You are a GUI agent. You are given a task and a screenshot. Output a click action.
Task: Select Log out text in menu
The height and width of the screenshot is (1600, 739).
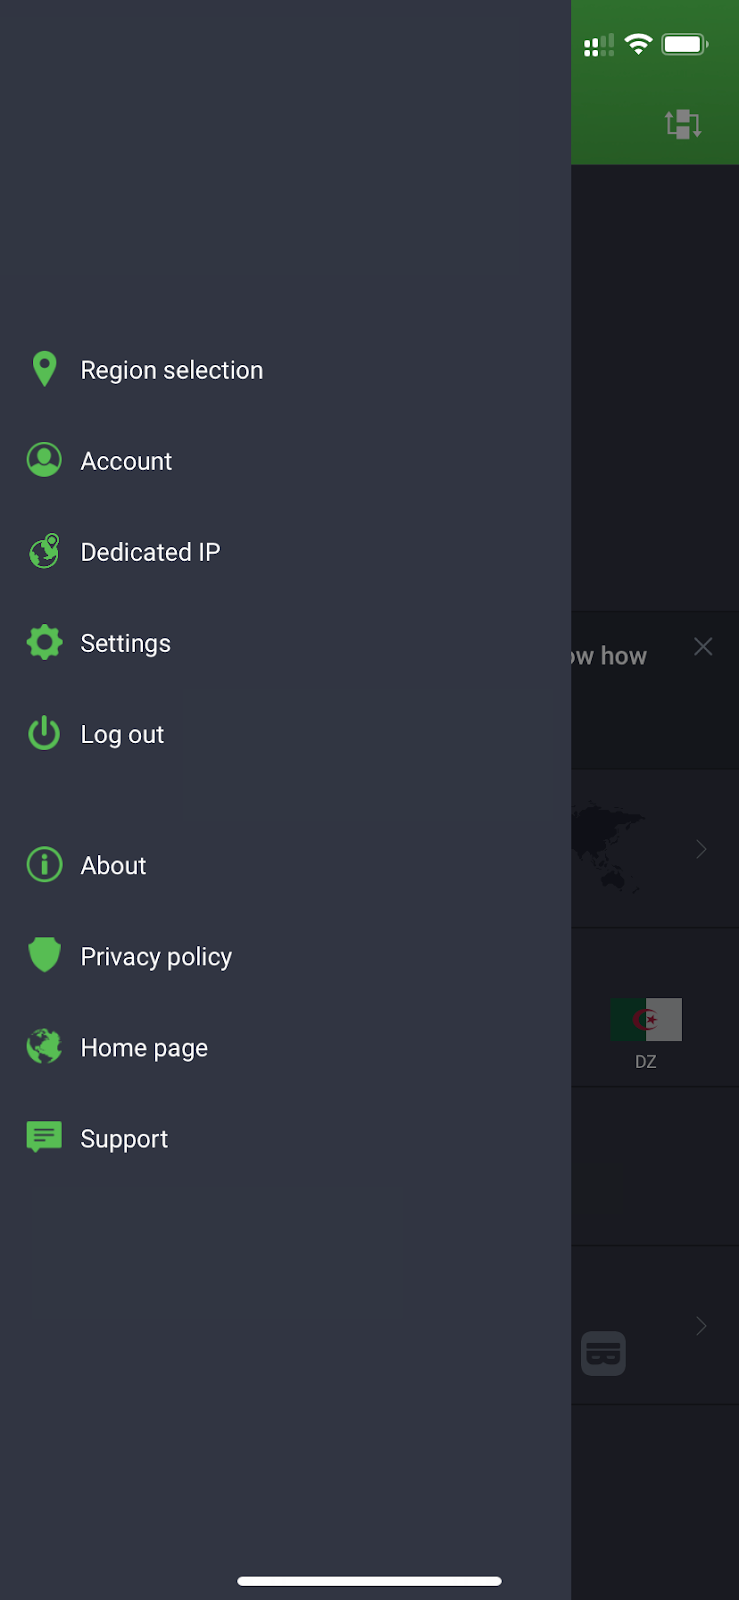122,734
